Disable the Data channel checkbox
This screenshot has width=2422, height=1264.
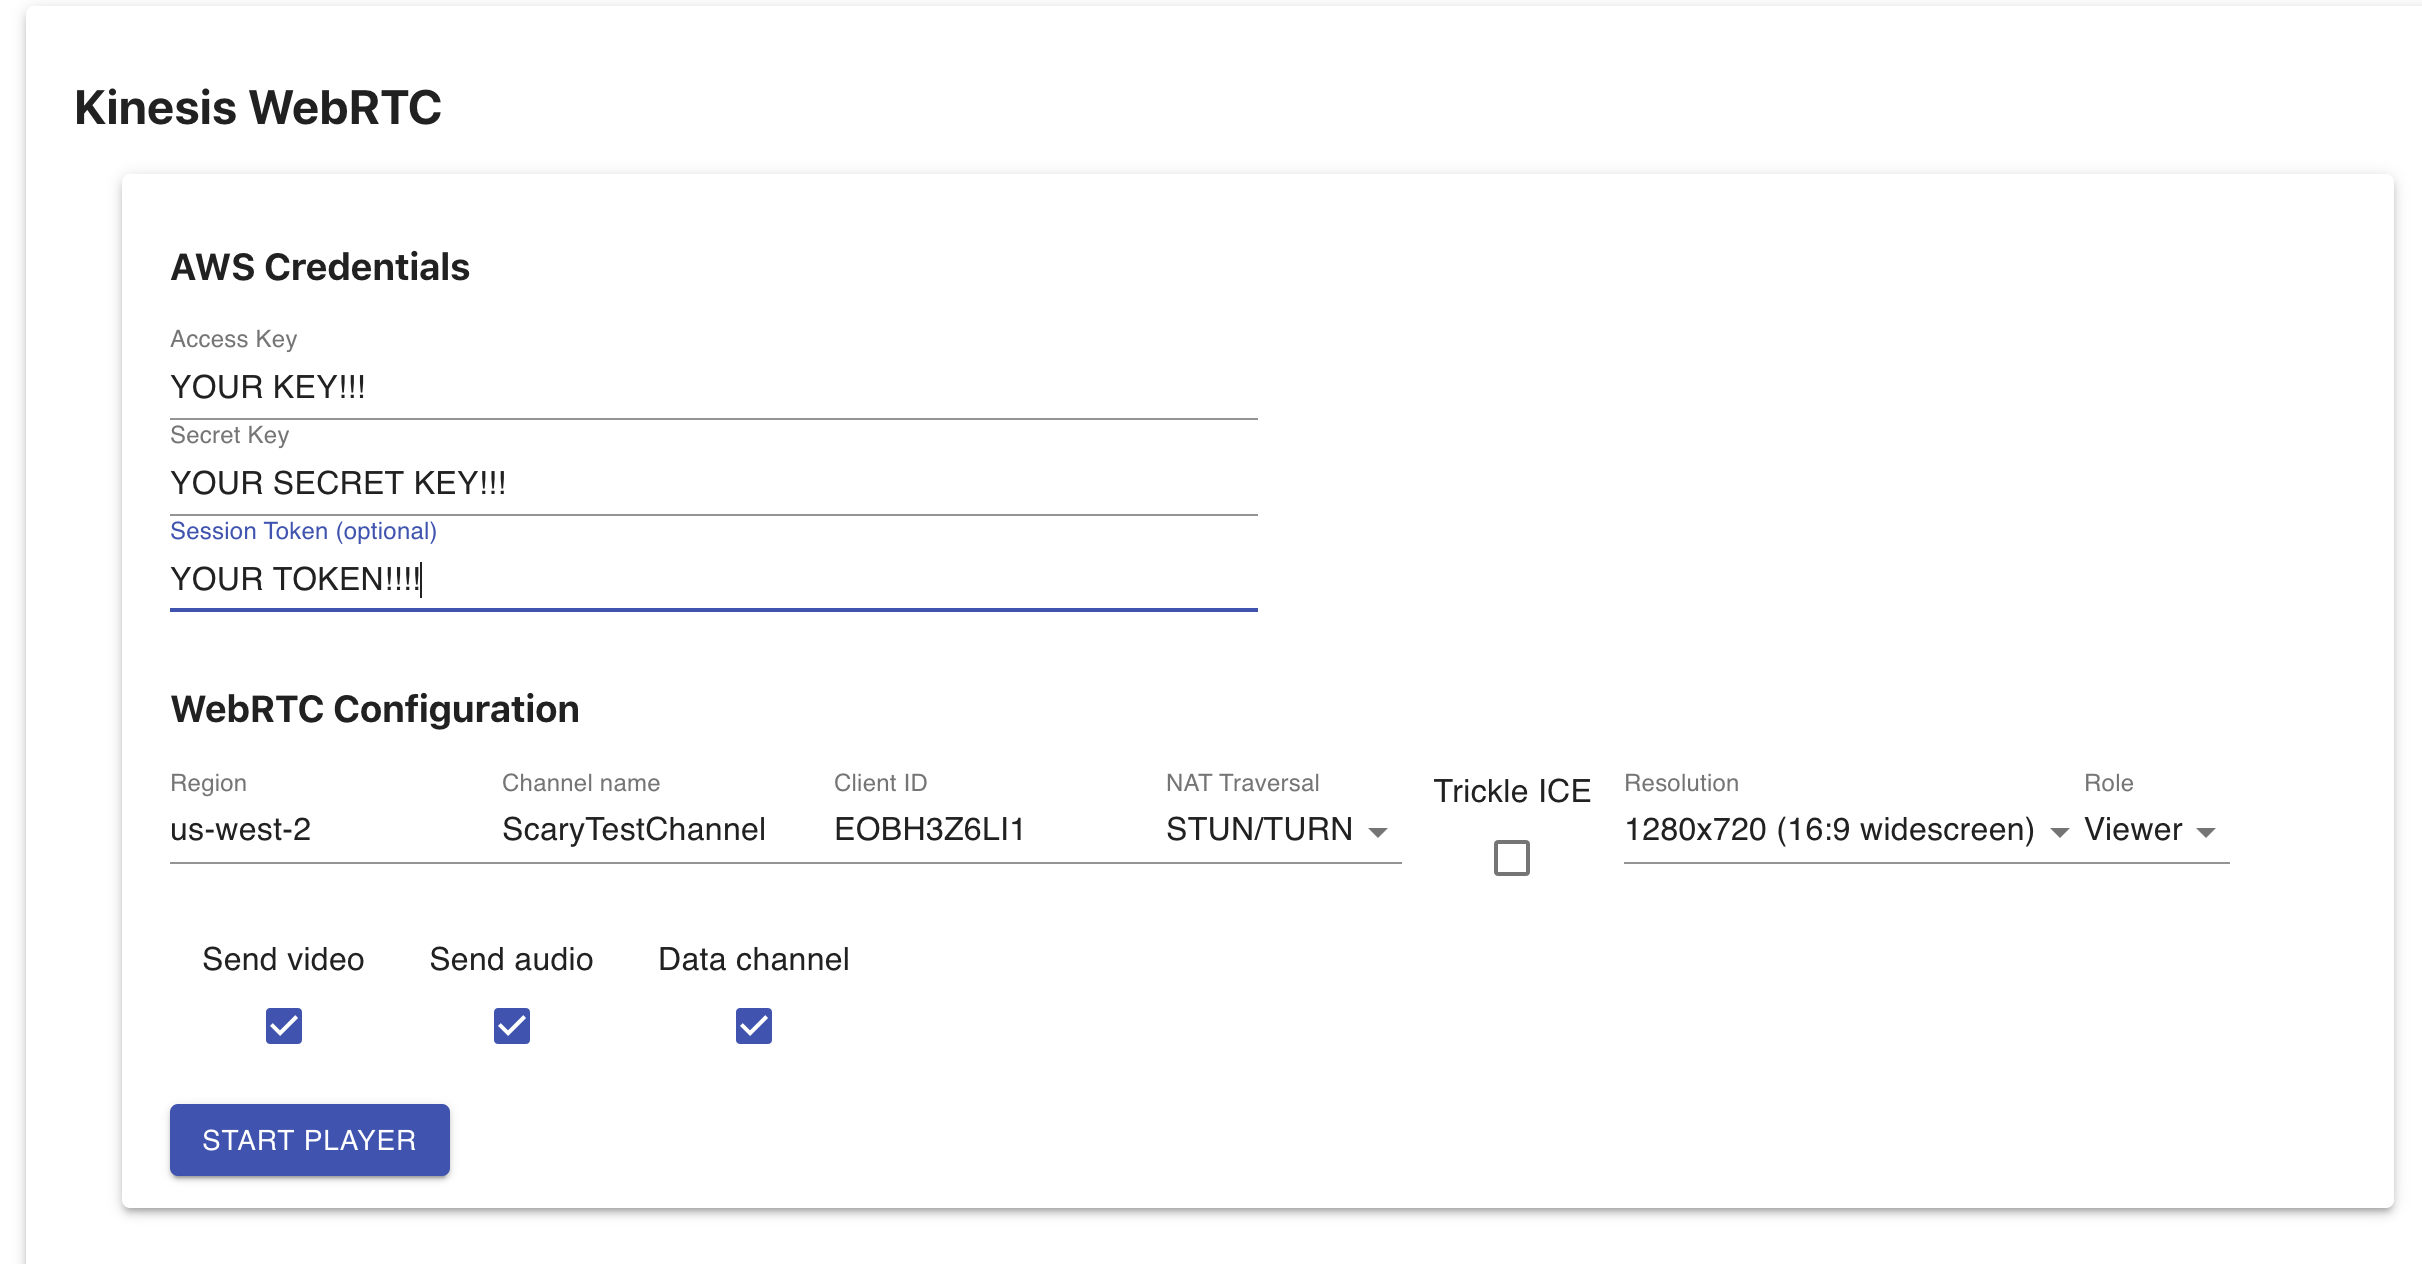754,1026
